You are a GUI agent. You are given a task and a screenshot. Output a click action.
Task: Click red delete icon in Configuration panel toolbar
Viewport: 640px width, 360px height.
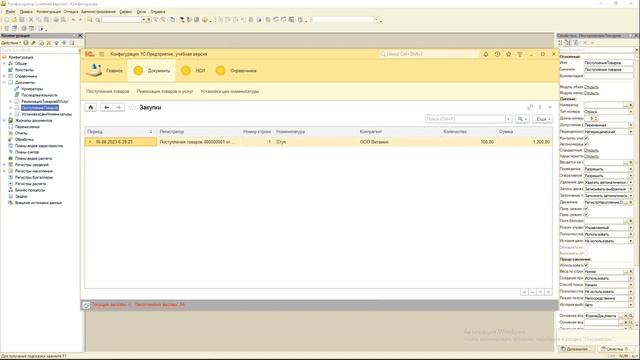[x=49, y=43]
